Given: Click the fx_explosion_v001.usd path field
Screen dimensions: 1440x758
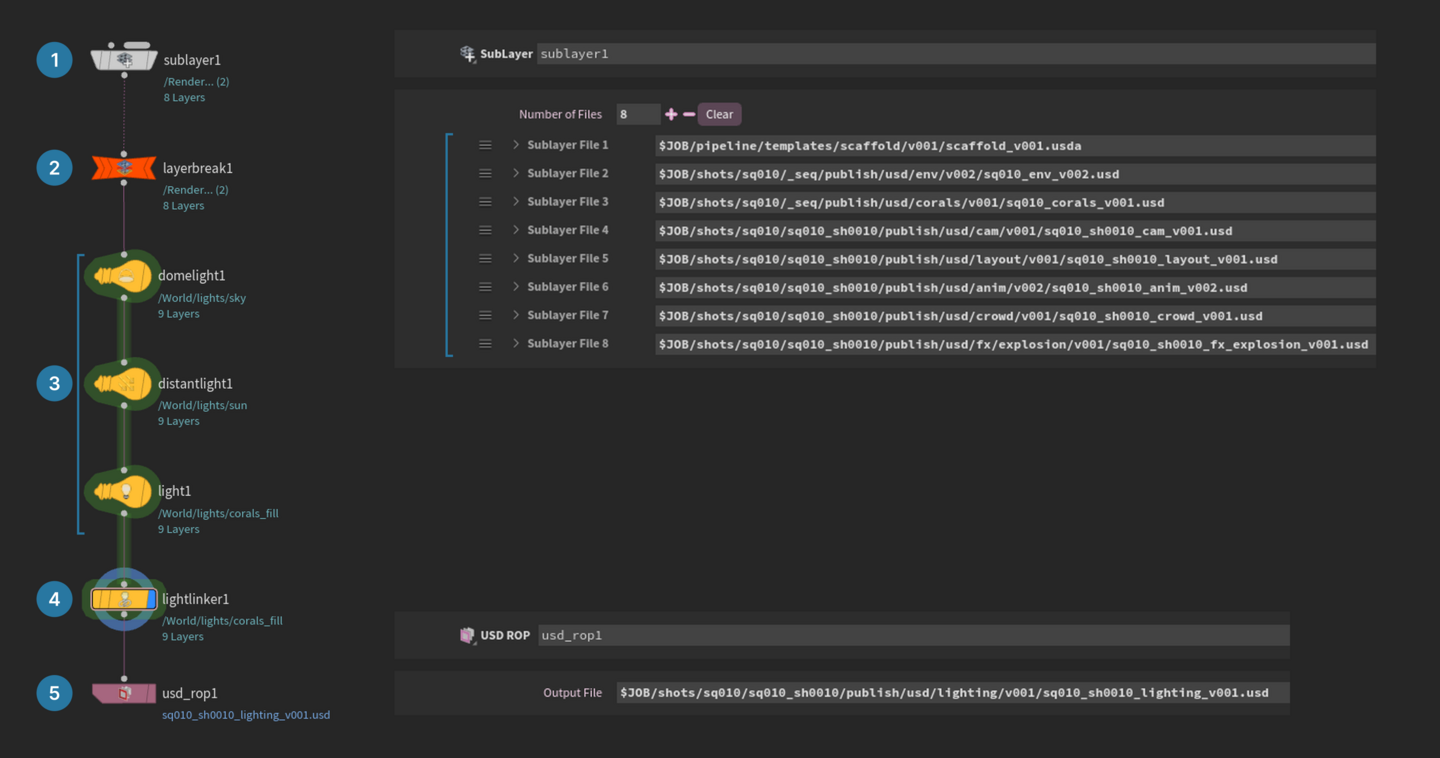Looking at the screenshot, I should tap(1015, 344).
